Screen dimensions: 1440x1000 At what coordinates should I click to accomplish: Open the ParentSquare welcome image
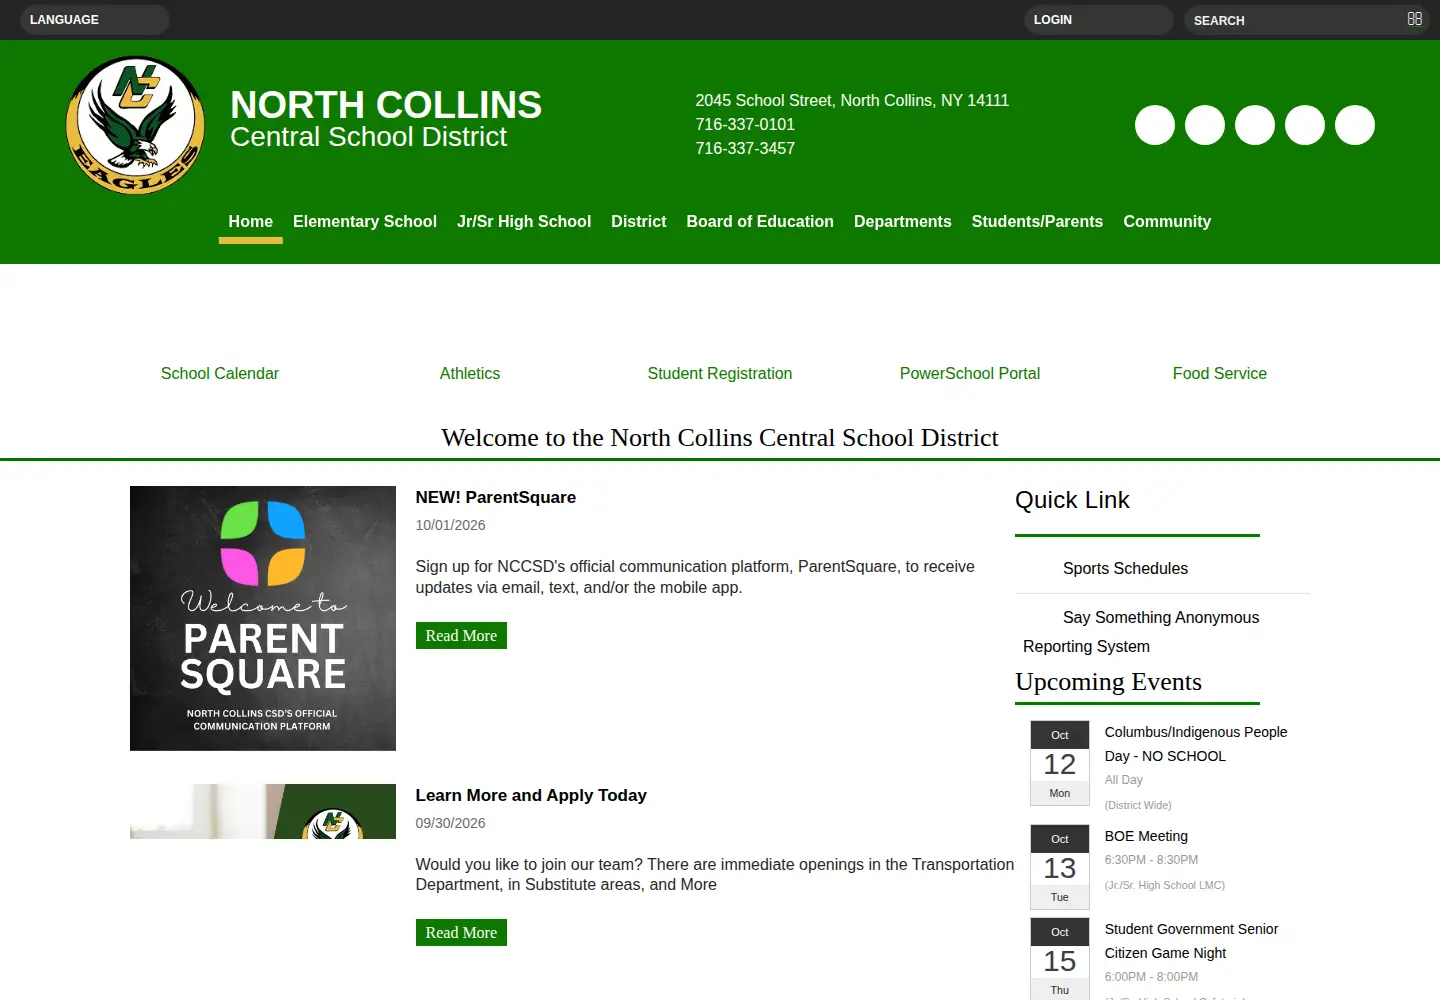point(263,618)
